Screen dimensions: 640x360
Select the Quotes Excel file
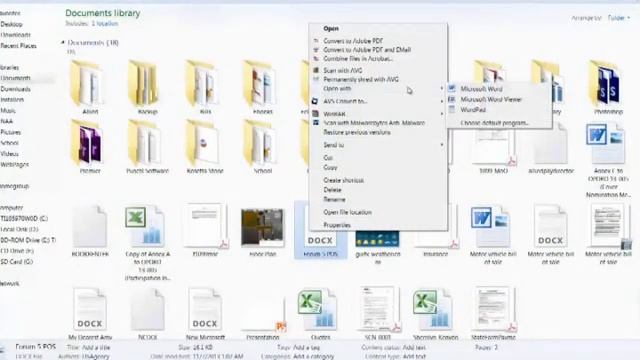pos(320,313)
